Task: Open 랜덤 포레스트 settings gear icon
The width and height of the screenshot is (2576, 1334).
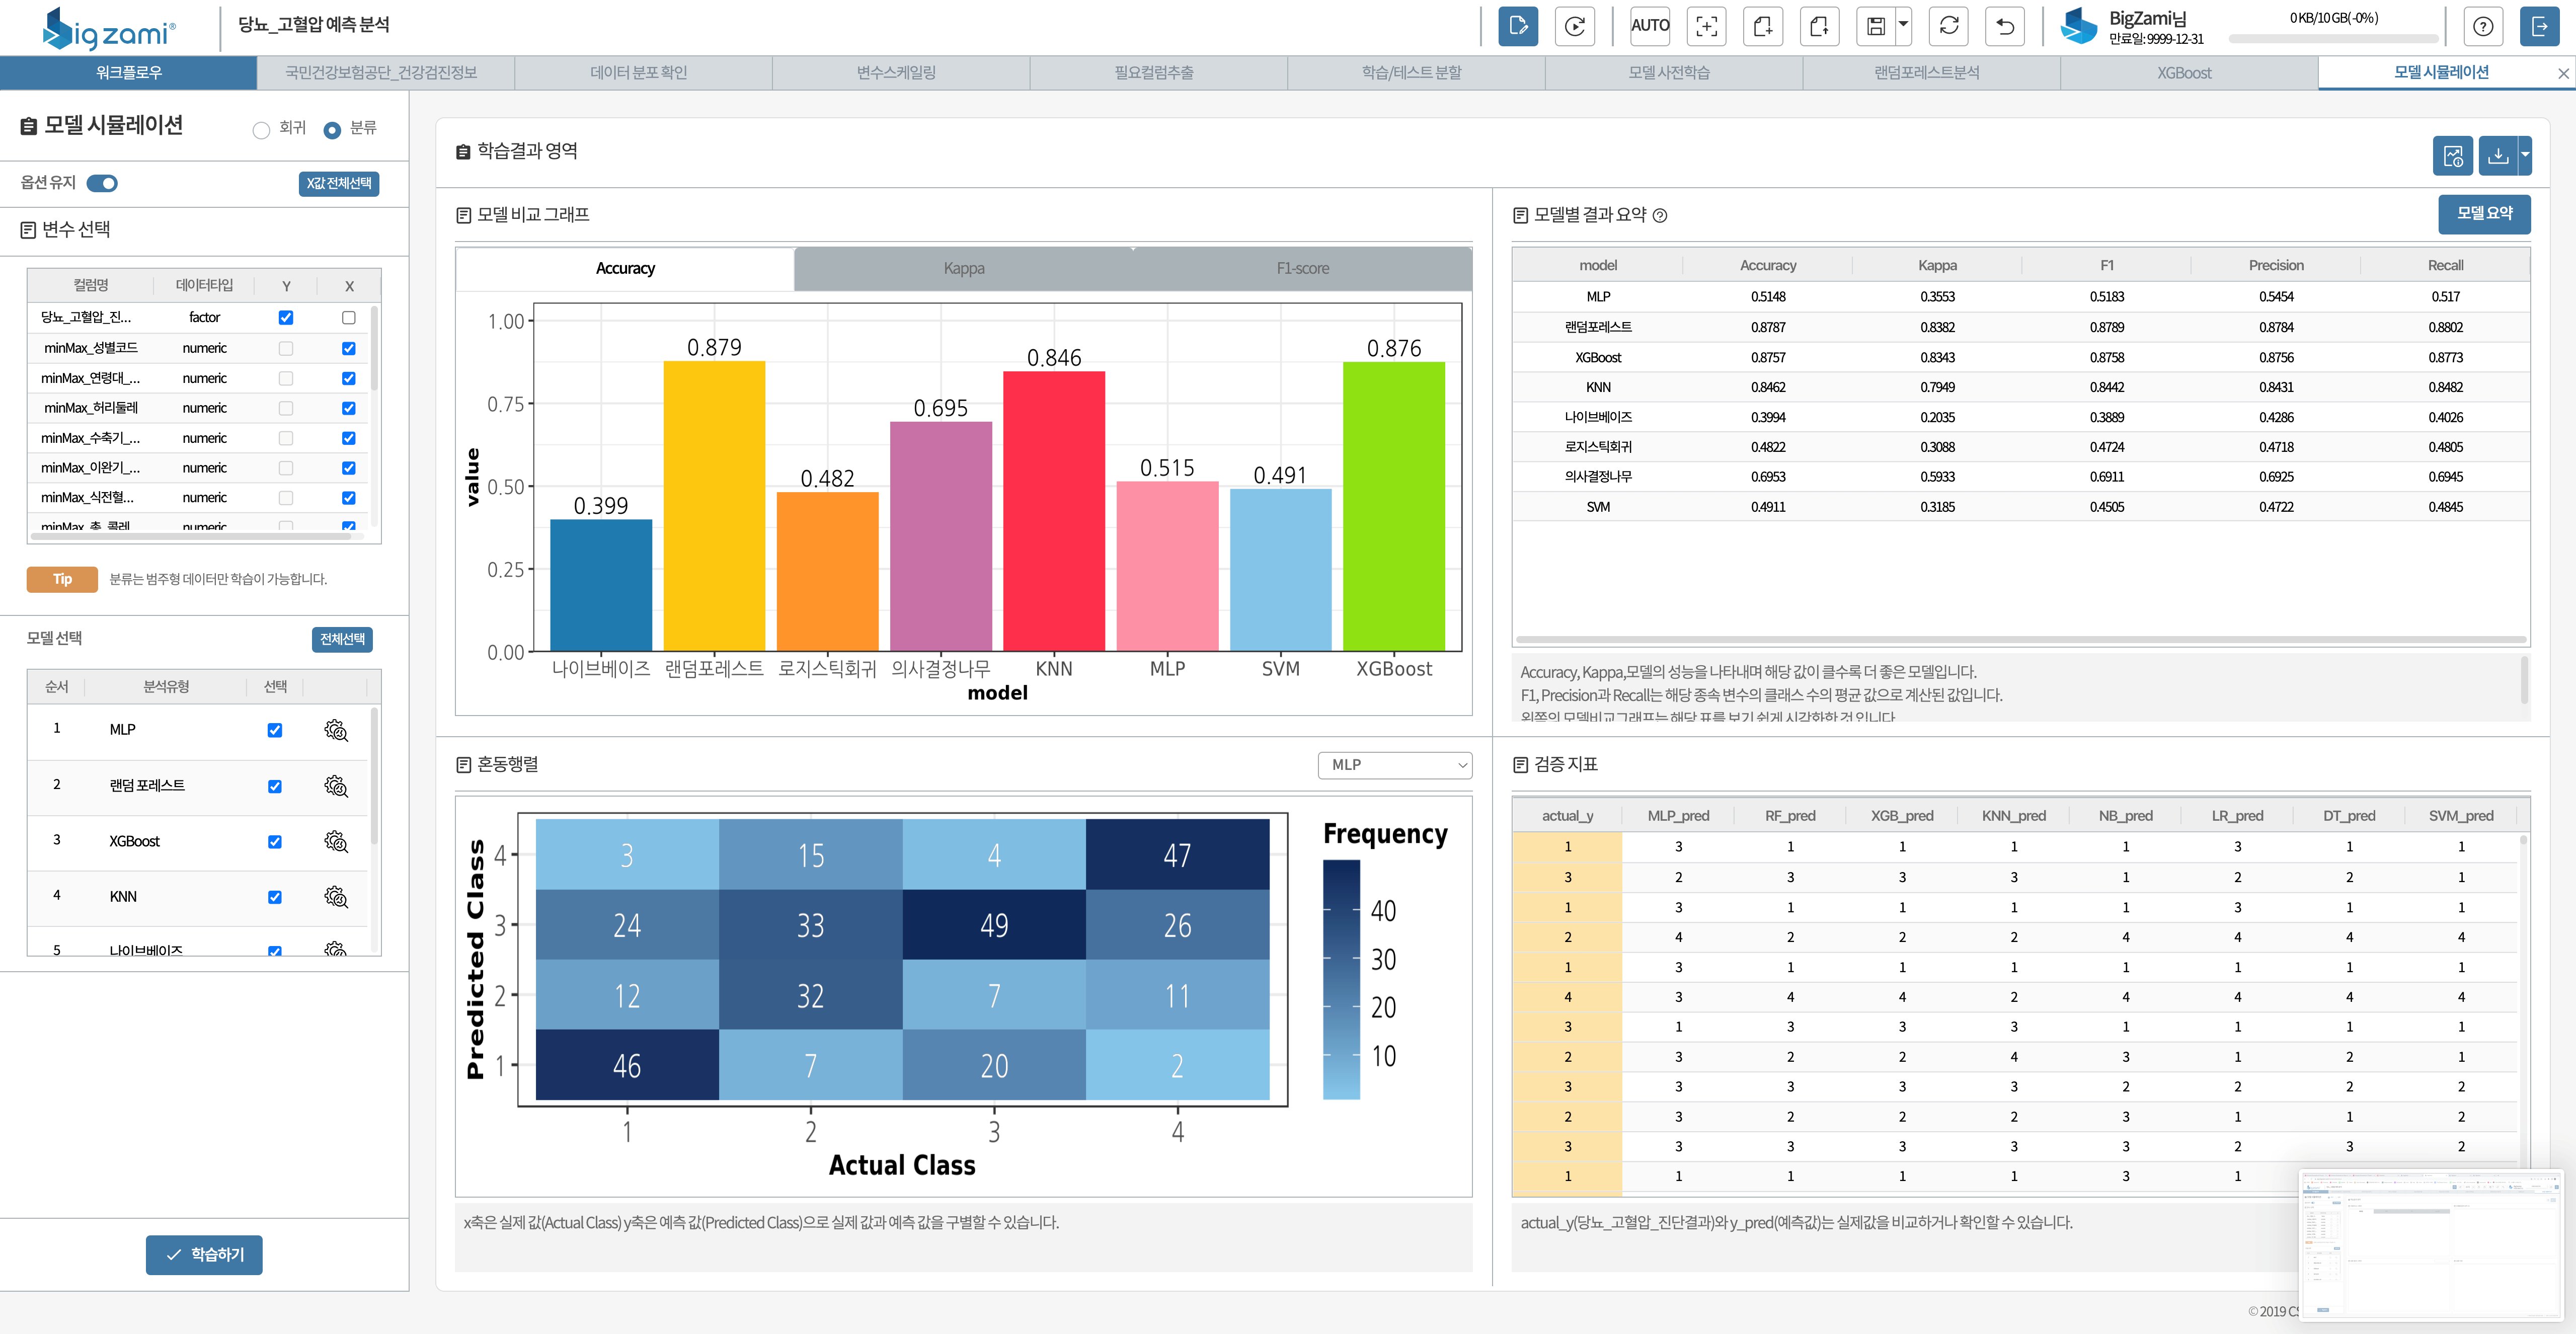Action: (336, 786)
